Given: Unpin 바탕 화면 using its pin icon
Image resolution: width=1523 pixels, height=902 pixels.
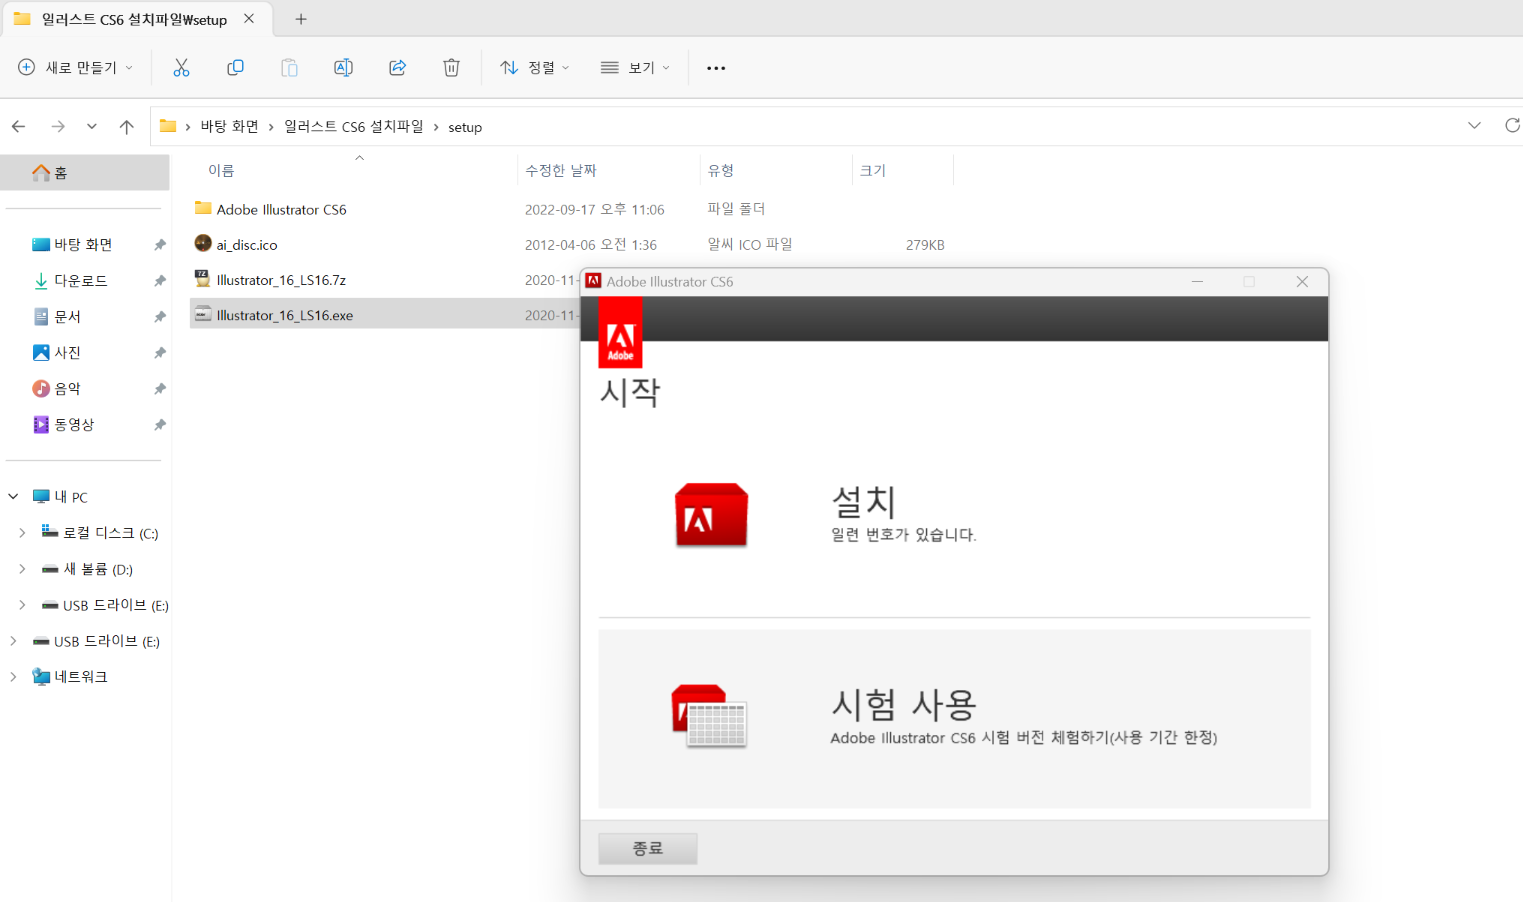Looking at the screenshot, I should click(159, 245).
